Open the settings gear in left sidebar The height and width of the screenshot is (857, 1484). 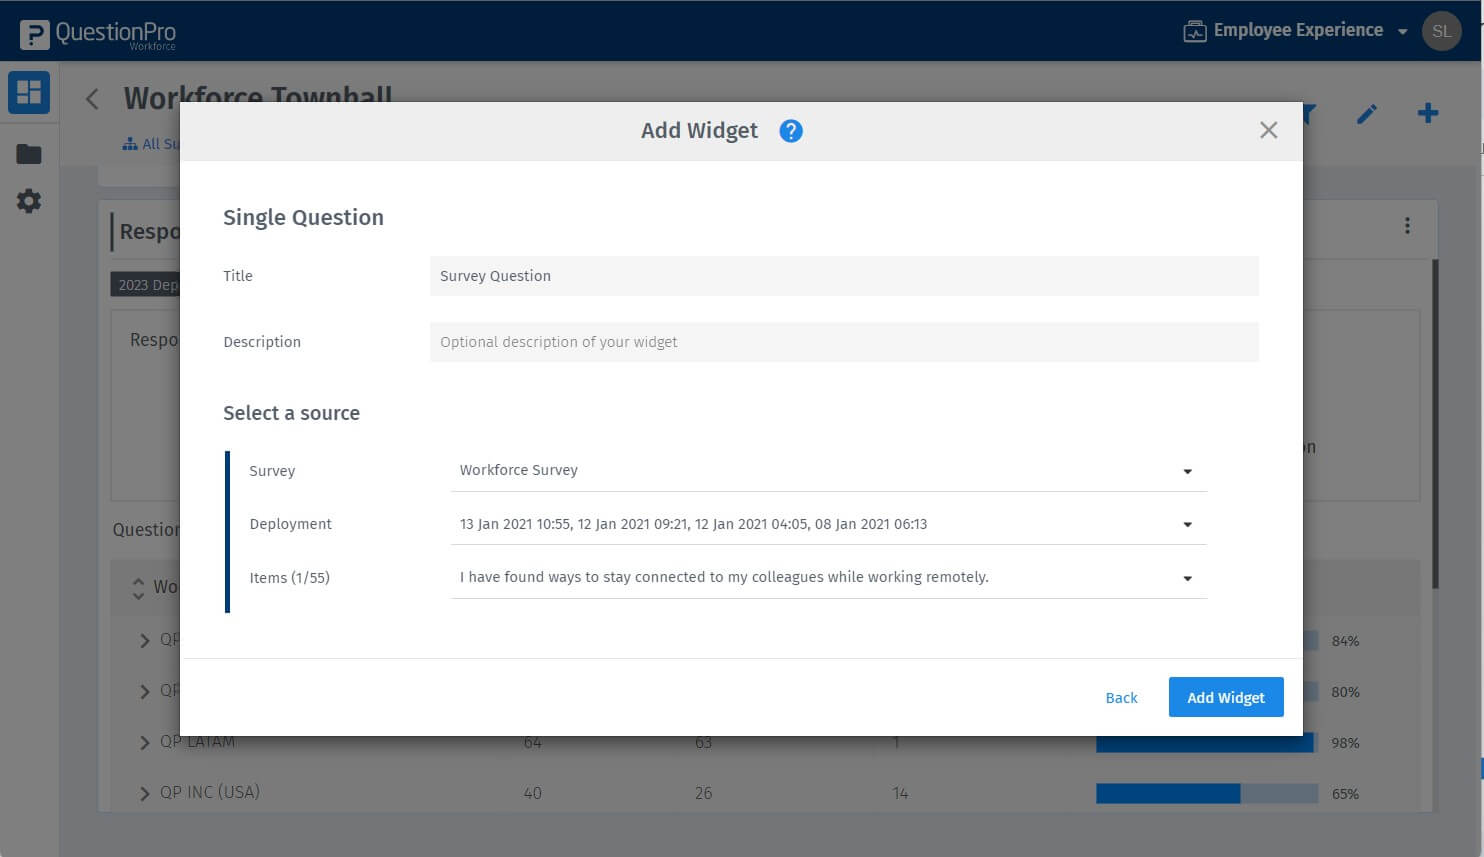[28, 200]
